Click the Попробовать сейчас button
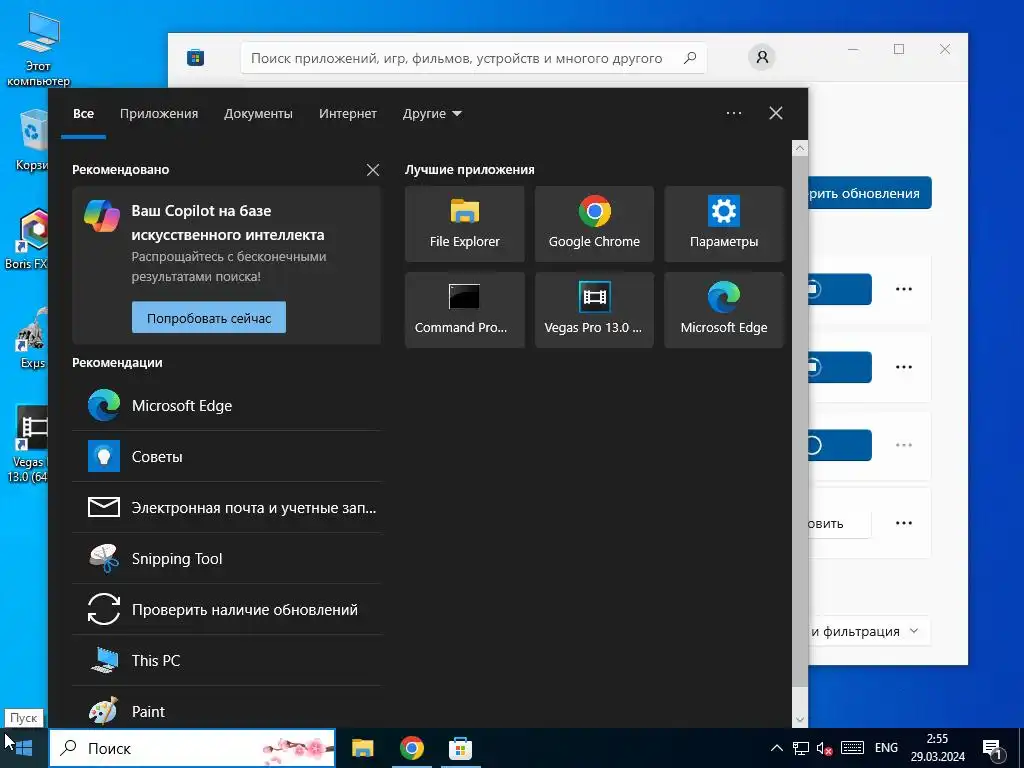This screenshot has height=768, width=1024. coord(209,317)
